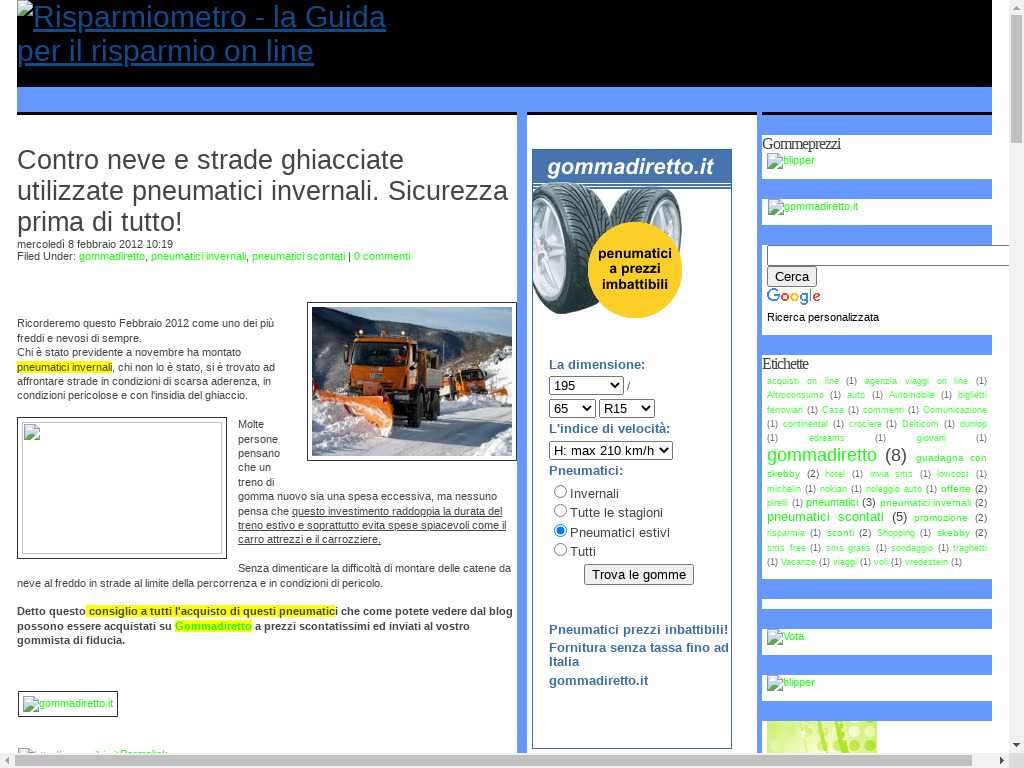
Task: Click the gommadiretto.it banner below the article
Action: (x=68, y=704)
